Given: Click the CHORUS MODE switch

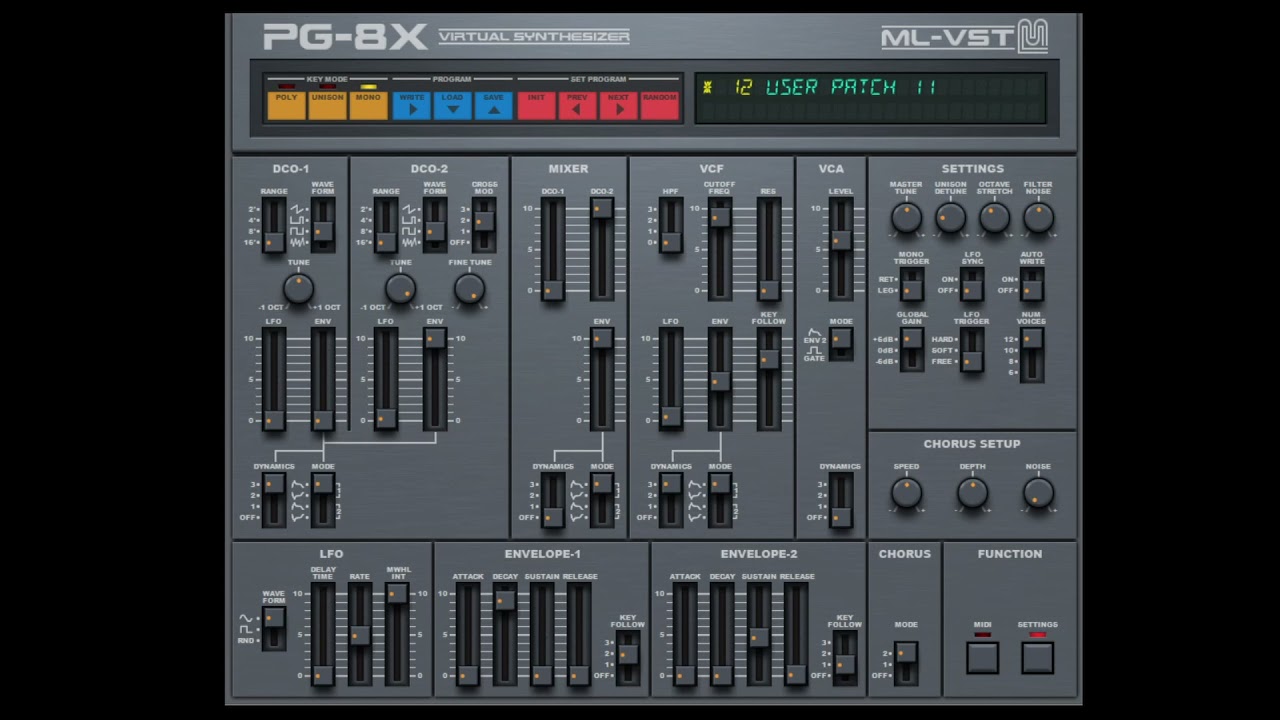Looking at the screenshot, I should pyautogui.click(x=905, y=663).
